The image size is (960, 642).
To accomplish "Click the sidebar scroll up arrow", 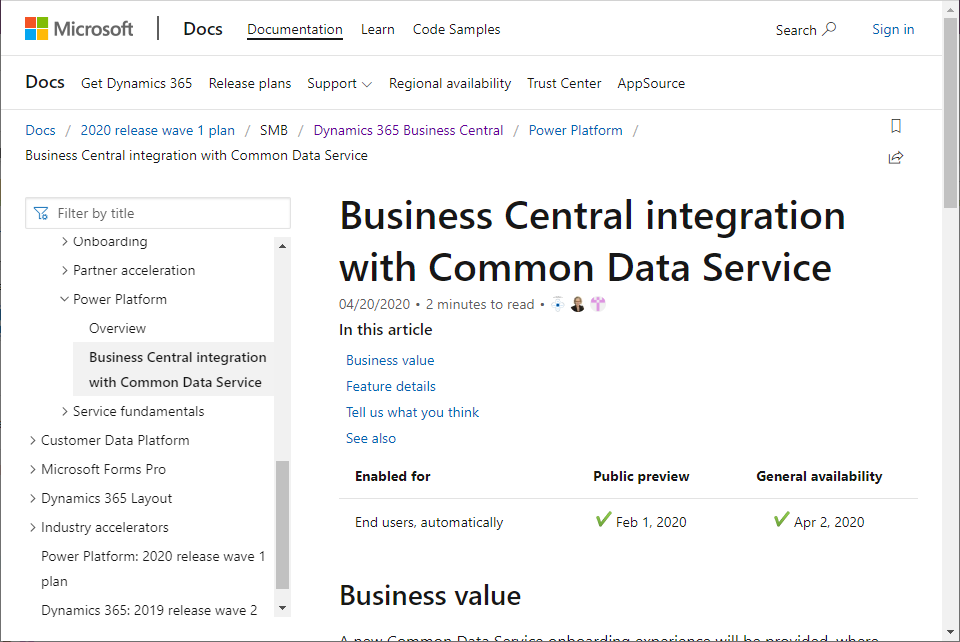I will [x=282, y=246].
